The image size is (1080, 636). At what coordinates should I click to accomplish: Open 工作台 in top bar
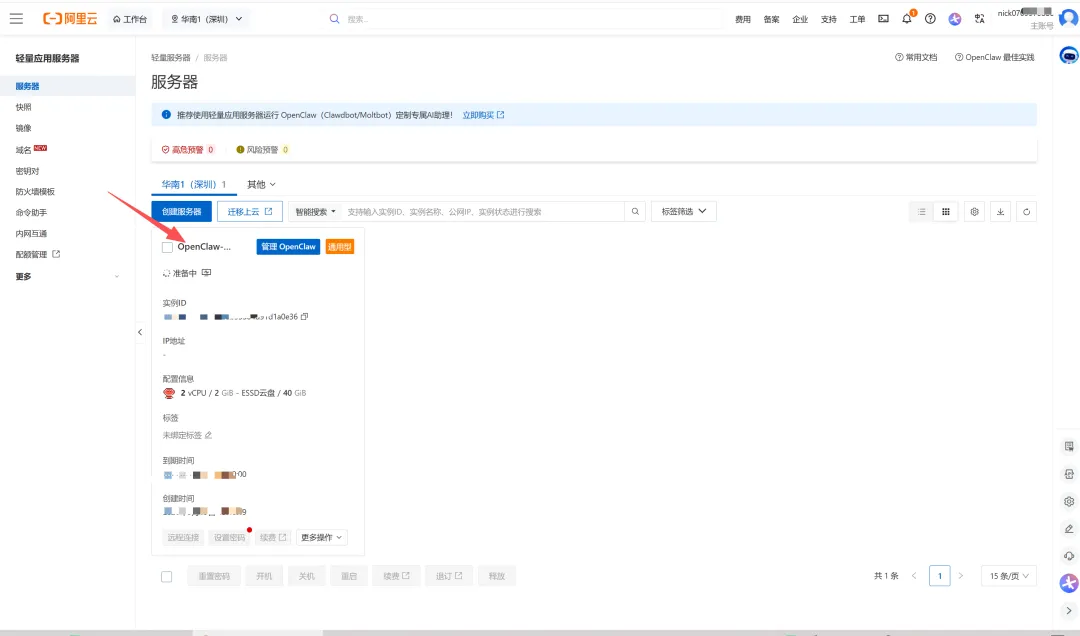coord(130,19)
